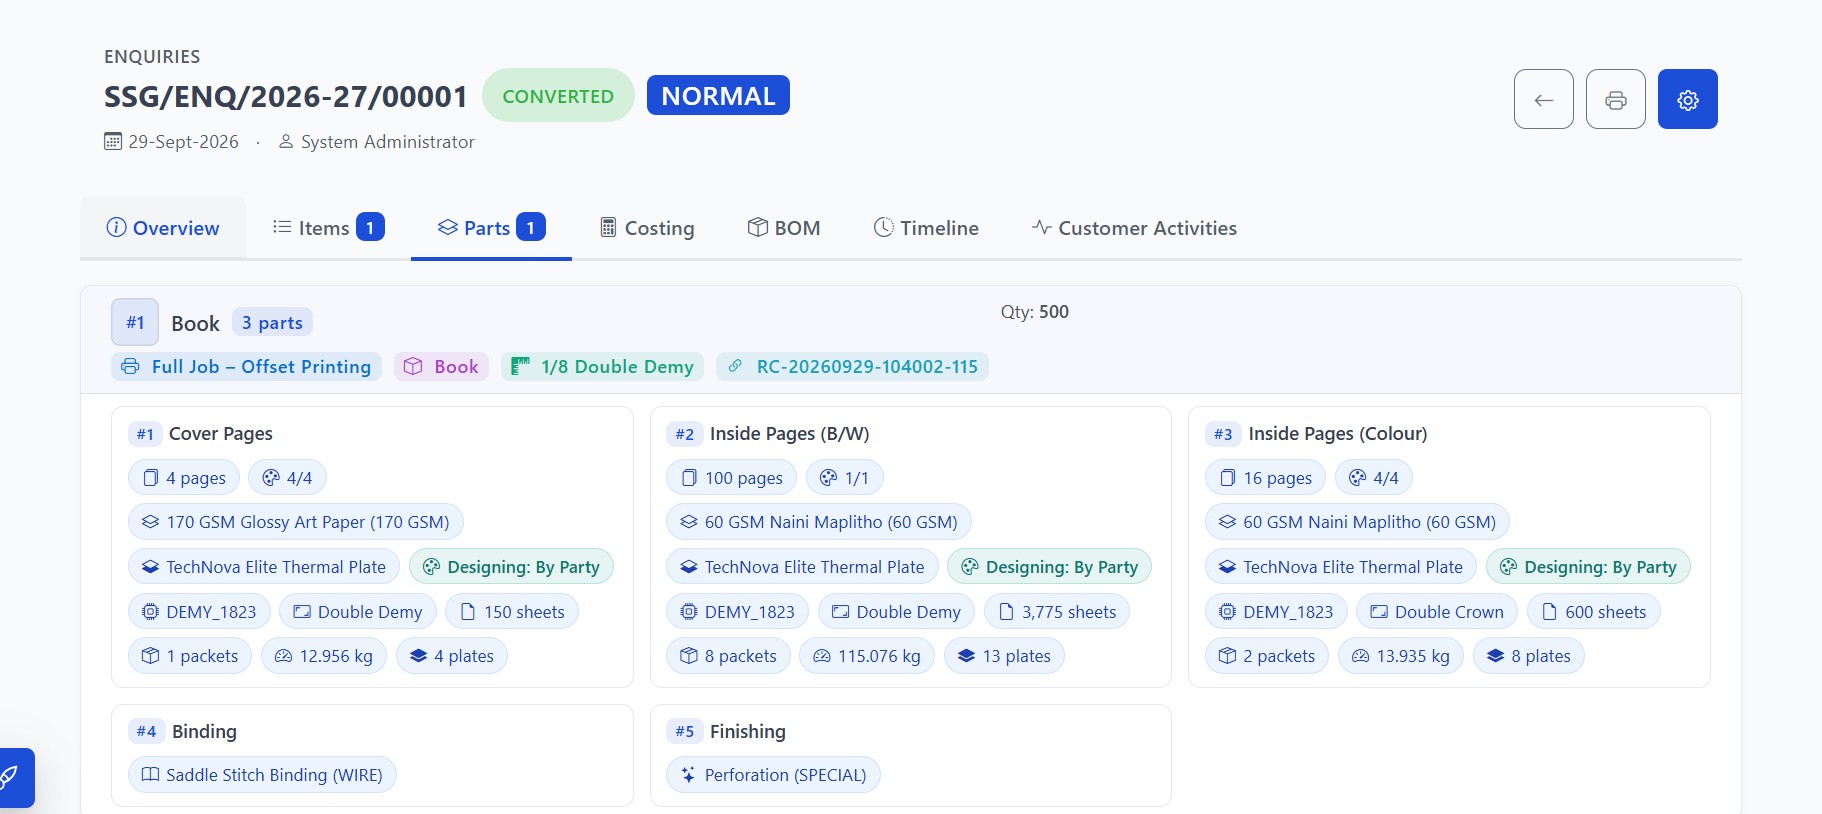Click the rocket icon at bottom left

pyautogui.click(x=10, y=777)
